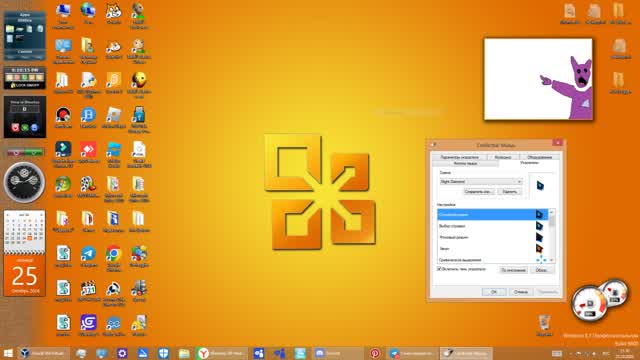The width and height of the screenshot is (640, 360).
Task: Click 'Удалить' delete scheme button
Action: [509, 191]
